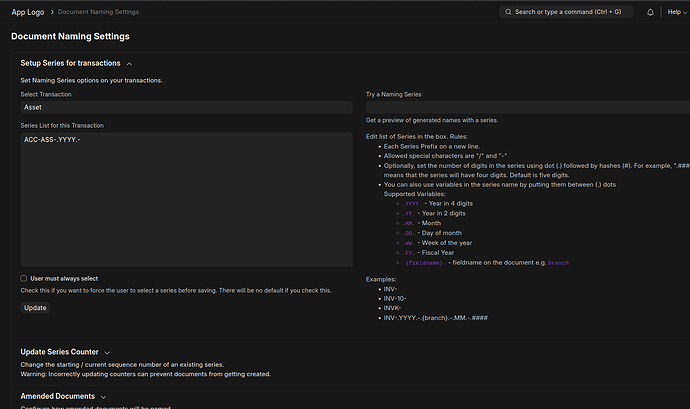
Task: Click the Each Series Prefix on a new line rule
Action: [432, 147]
